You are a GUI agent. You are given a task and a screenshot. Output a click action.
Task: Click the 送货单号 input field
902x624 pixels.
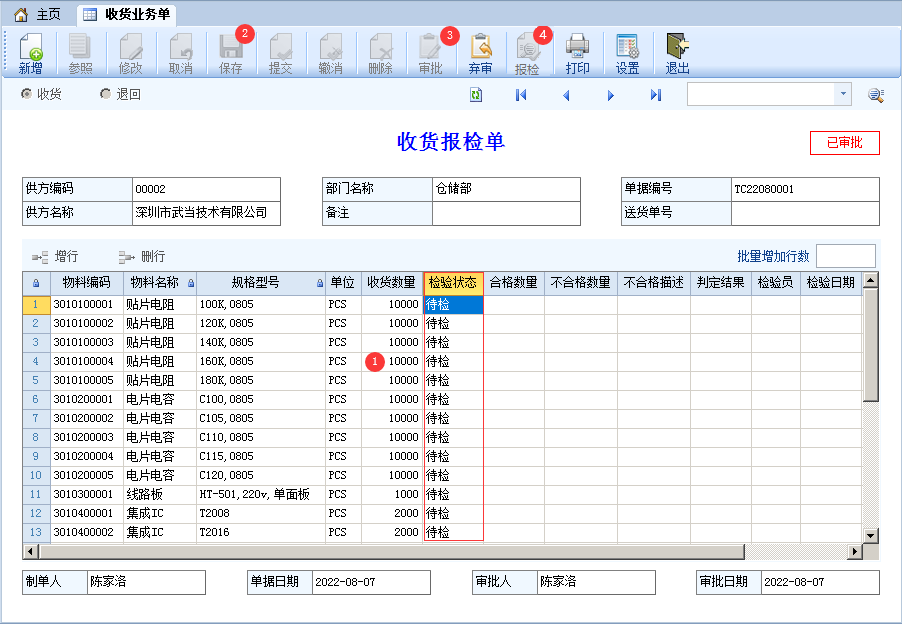tap(805, 213)
